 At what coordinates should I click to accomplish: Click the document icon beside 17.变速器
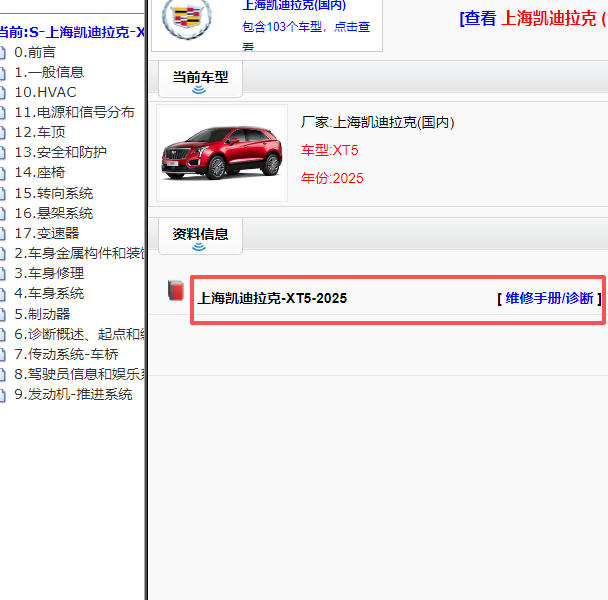(x=2, y=233)
